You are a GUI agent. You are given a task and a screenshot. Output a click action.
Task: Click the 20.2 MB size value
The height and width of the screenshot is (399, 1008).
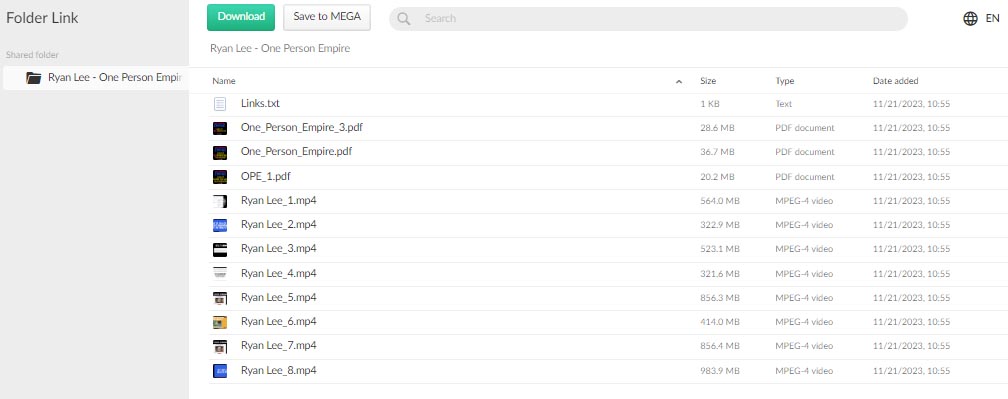(717, 177)
